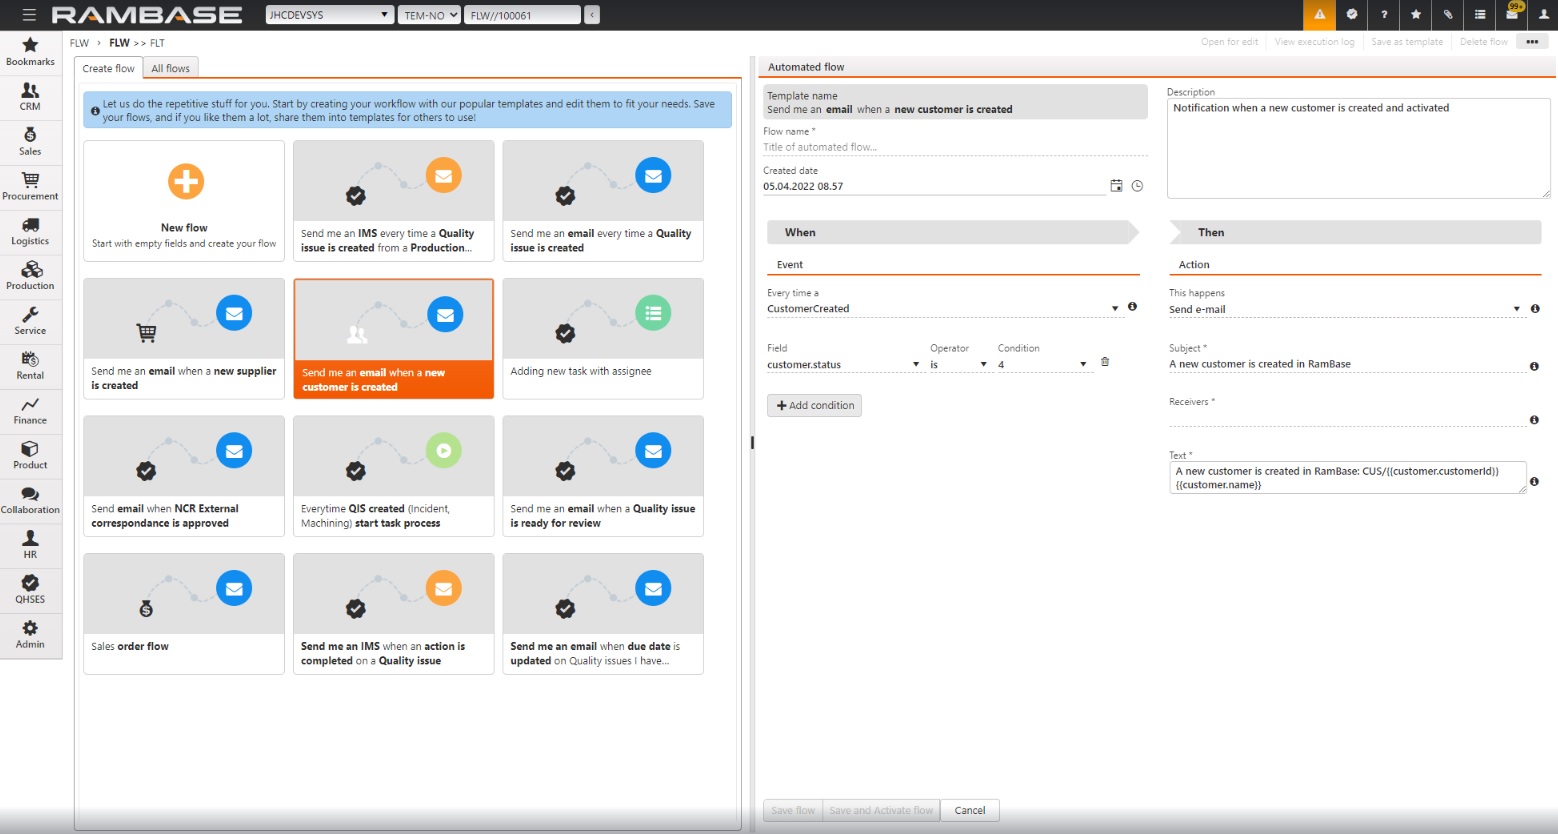Click the Add condition button
This screenshot has height=834, width=1558.
tap(814, 405)
